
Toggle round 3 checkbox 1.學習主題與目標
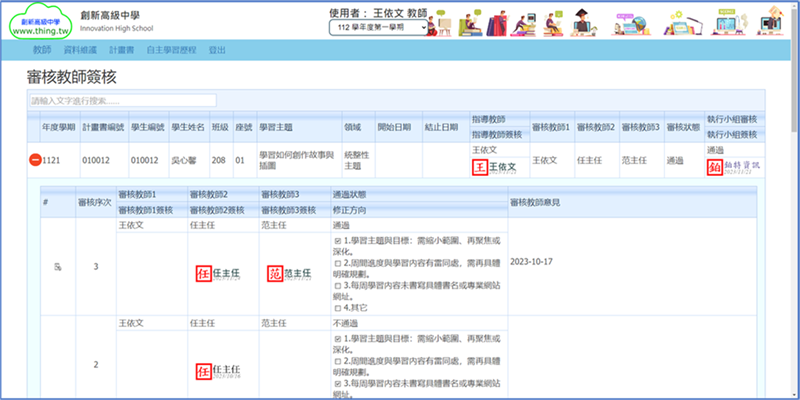[337, 241]
